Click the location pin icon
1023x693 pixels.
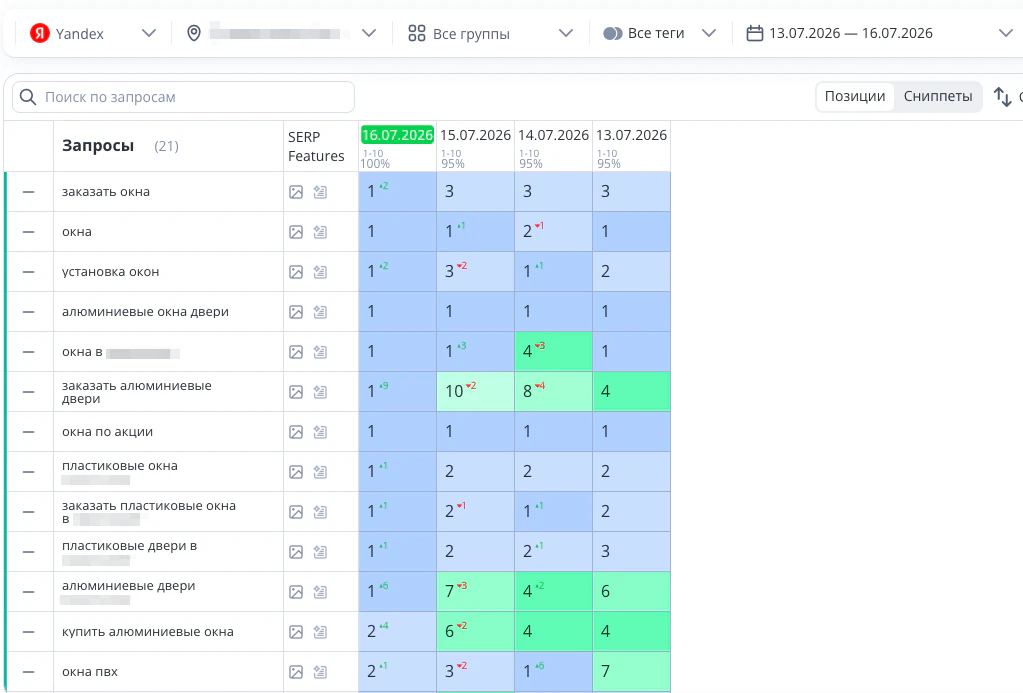(194, 33)
